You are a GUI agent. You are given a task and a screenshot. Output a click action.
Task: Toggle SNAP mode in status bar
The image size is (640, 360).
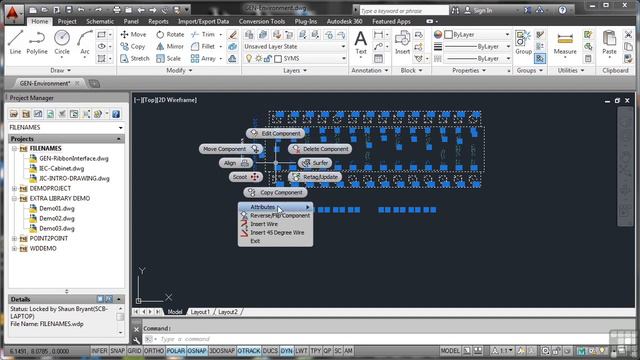(x=118, y=351)
